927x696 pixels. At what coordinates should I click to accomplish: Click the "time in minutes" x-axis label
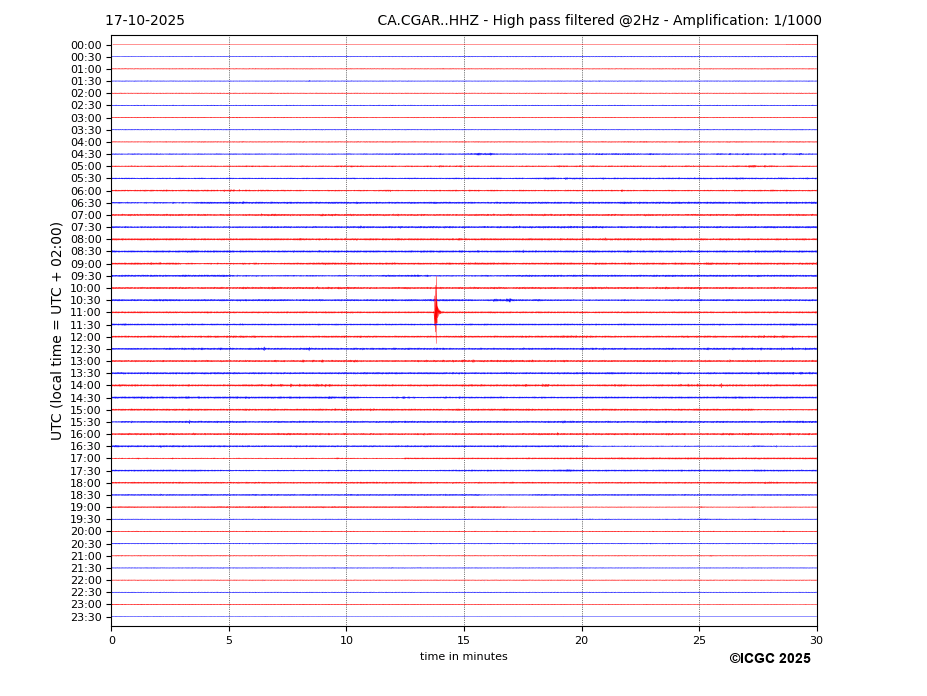463,657
